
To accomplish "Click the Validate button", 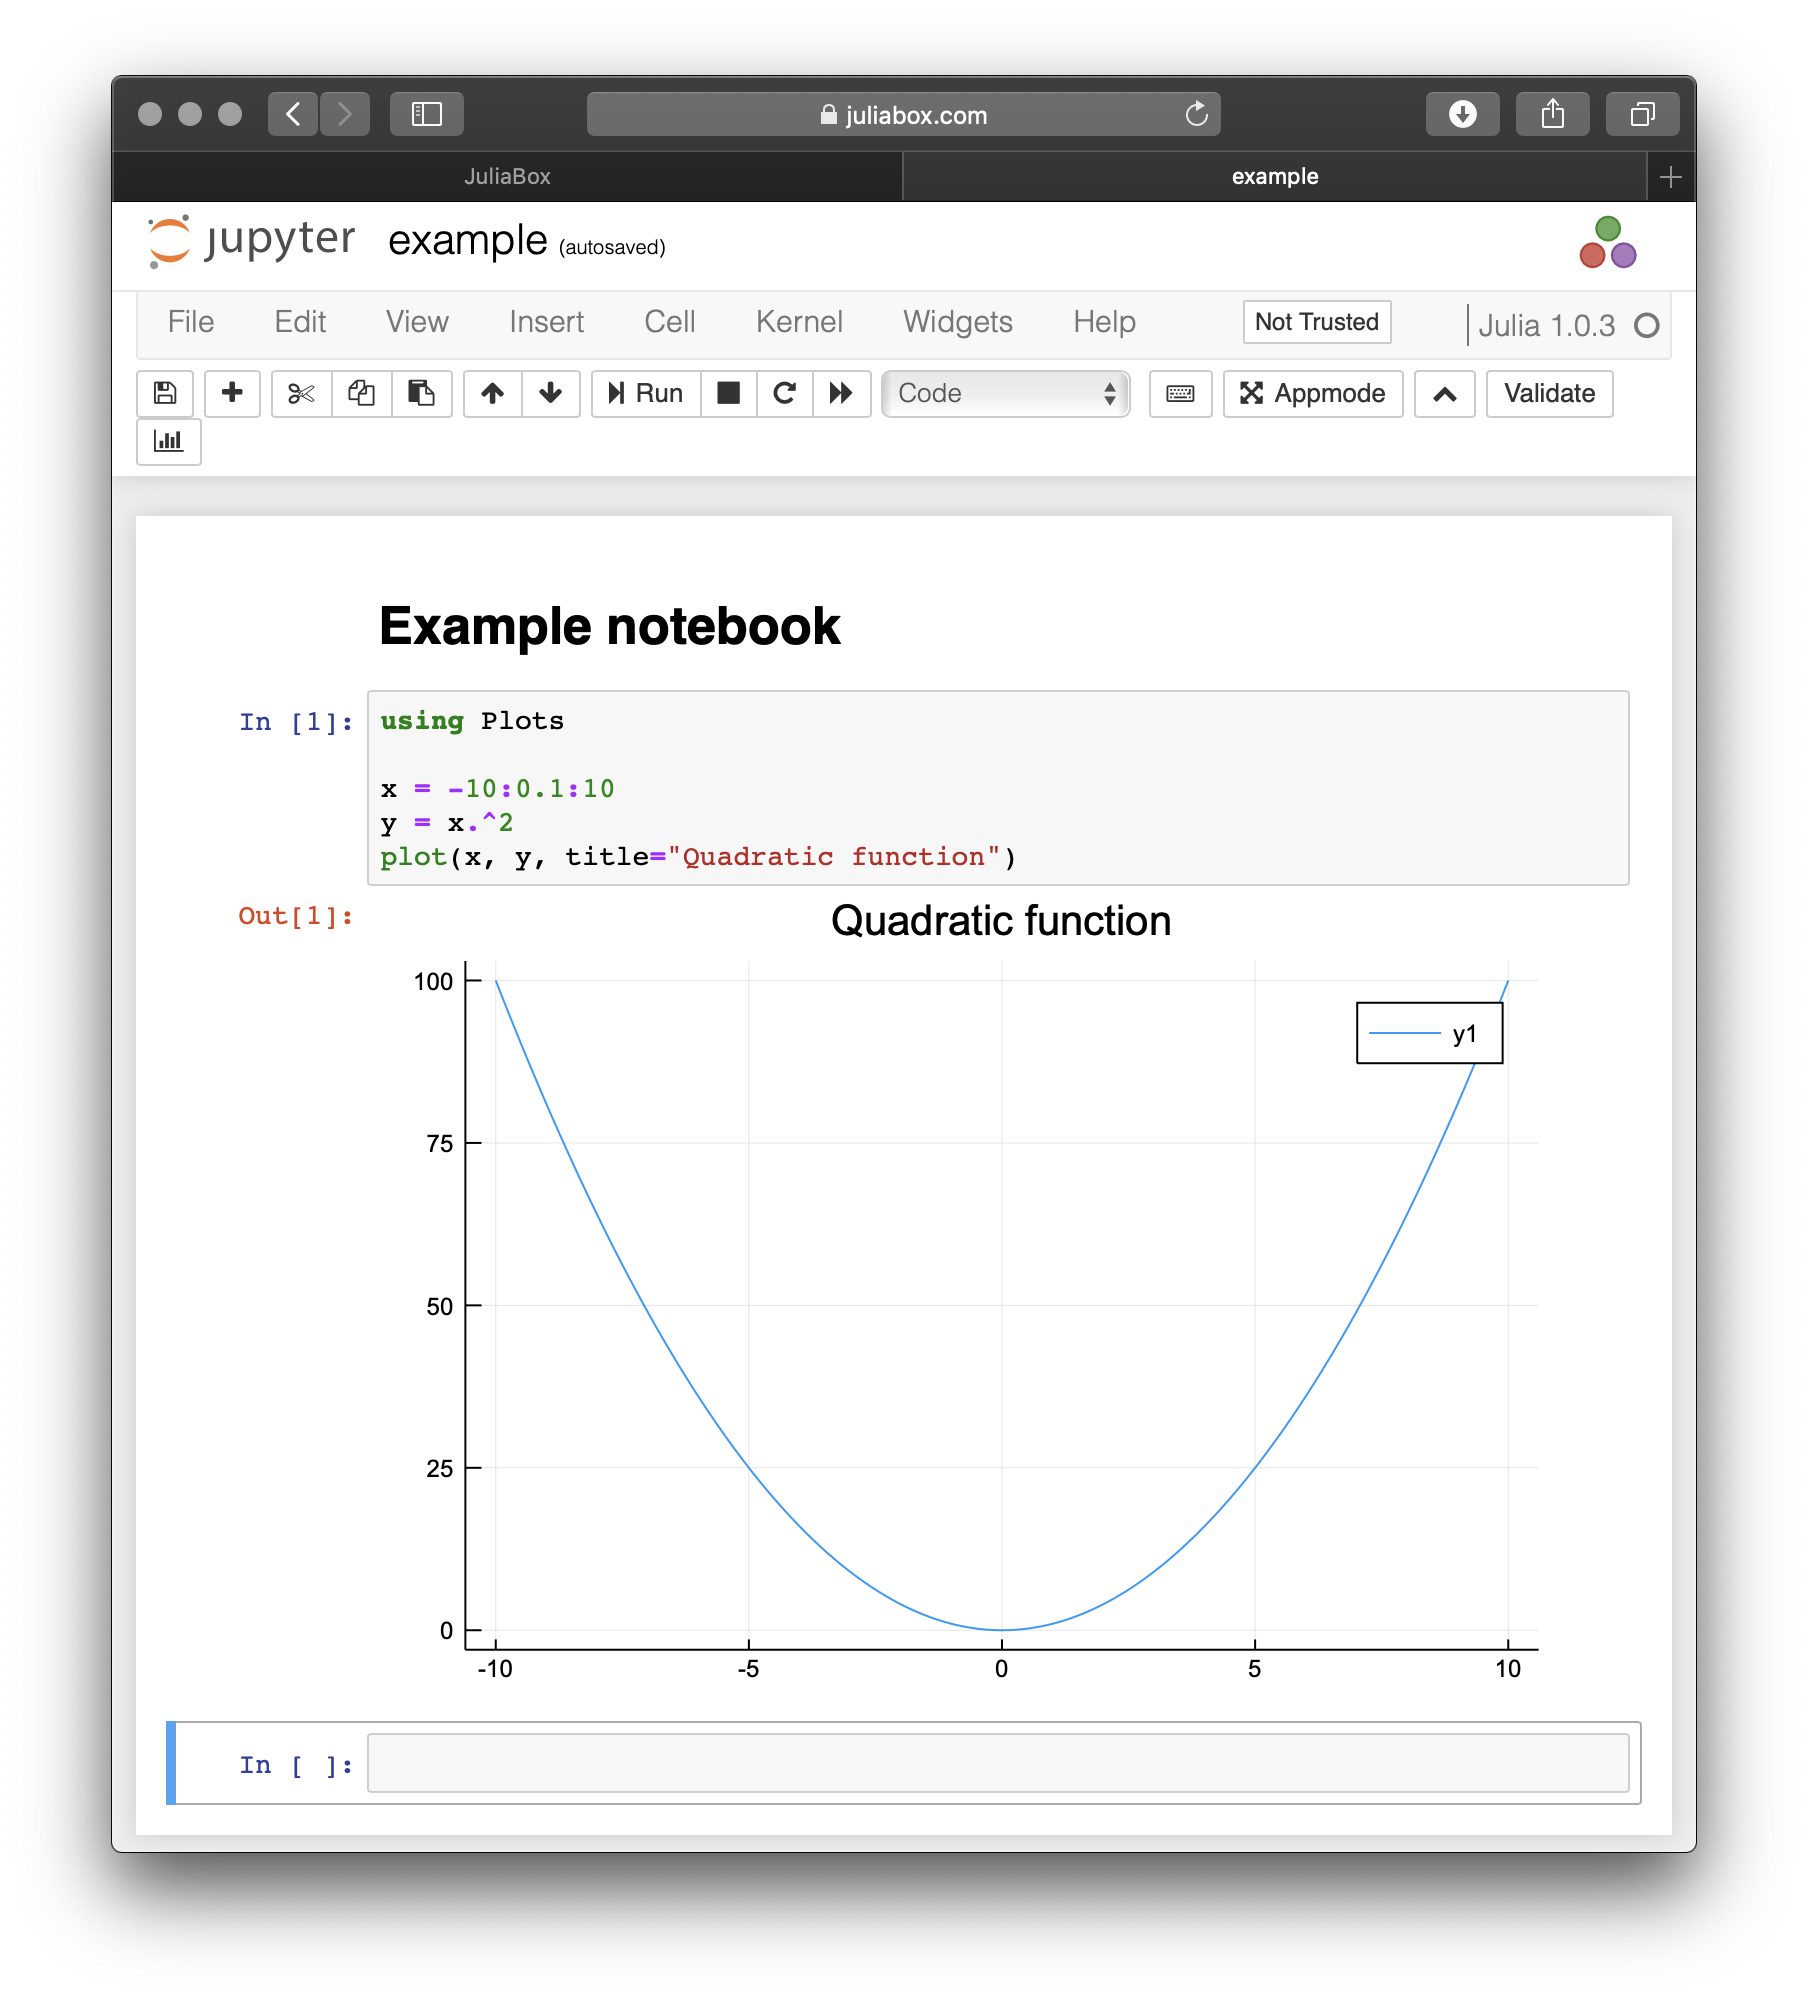I will 1549,393.
